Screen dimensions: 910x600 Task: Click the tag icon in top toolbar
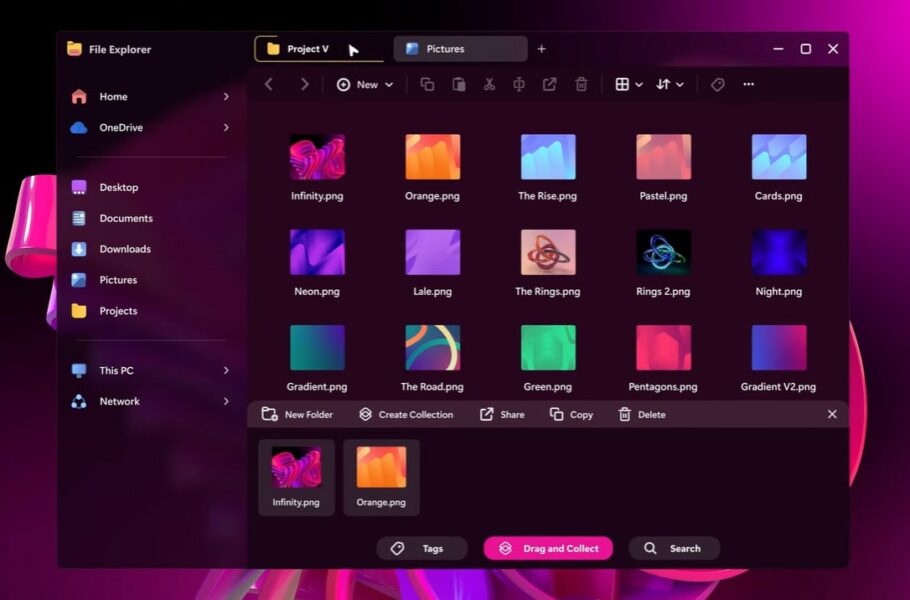click(x=717, y=85)
